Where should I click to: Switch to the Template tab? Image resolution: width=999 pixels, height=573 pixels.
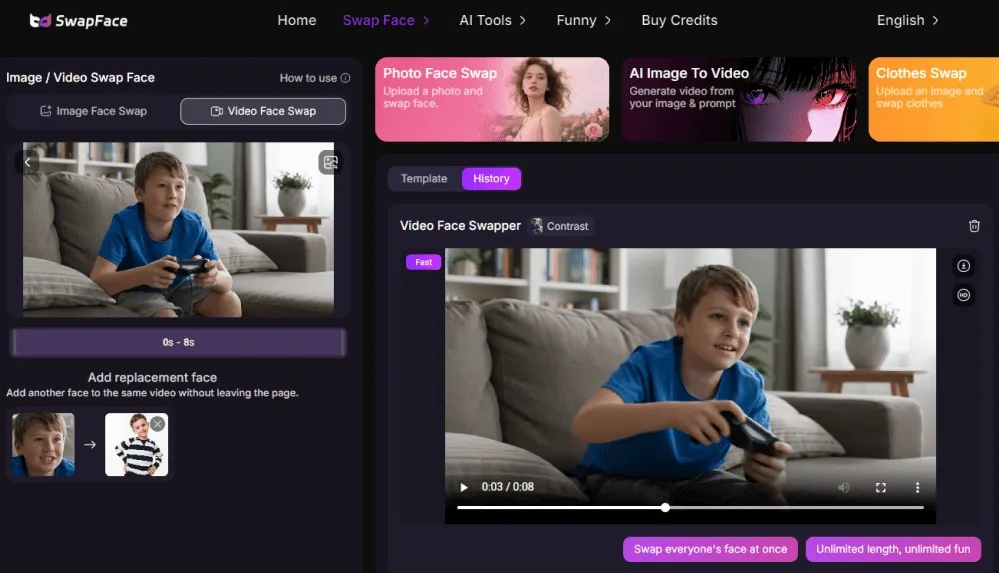pos(424,179)
